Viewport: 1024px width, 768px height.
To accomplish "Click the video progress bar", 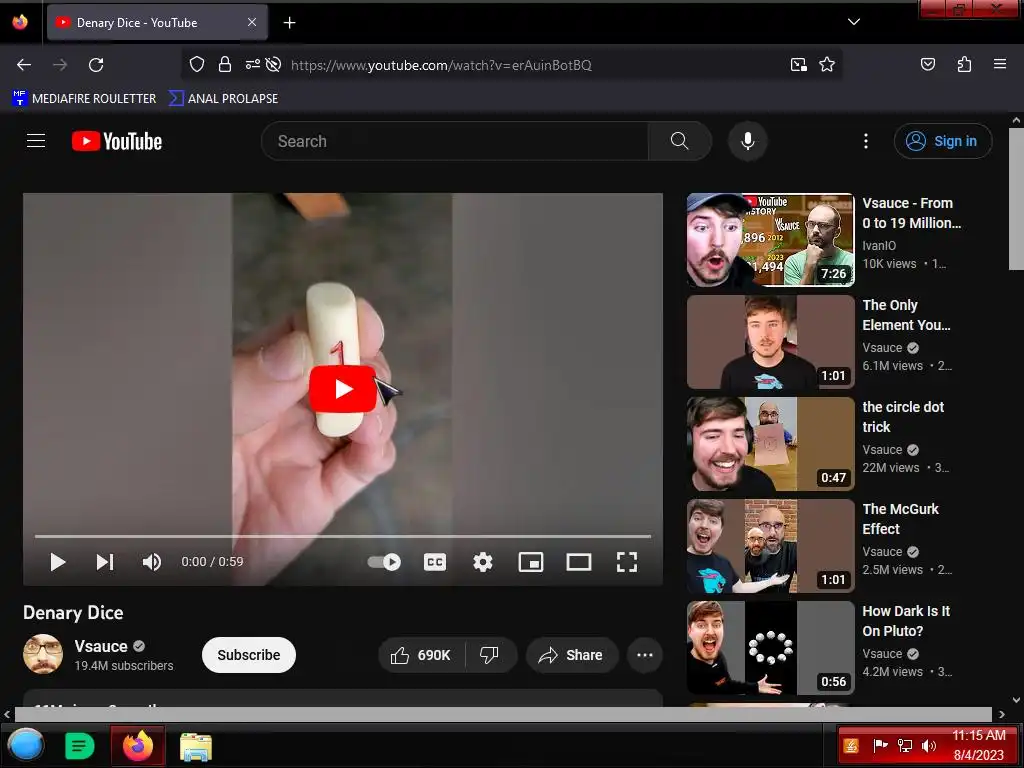I will coord(343,536).
